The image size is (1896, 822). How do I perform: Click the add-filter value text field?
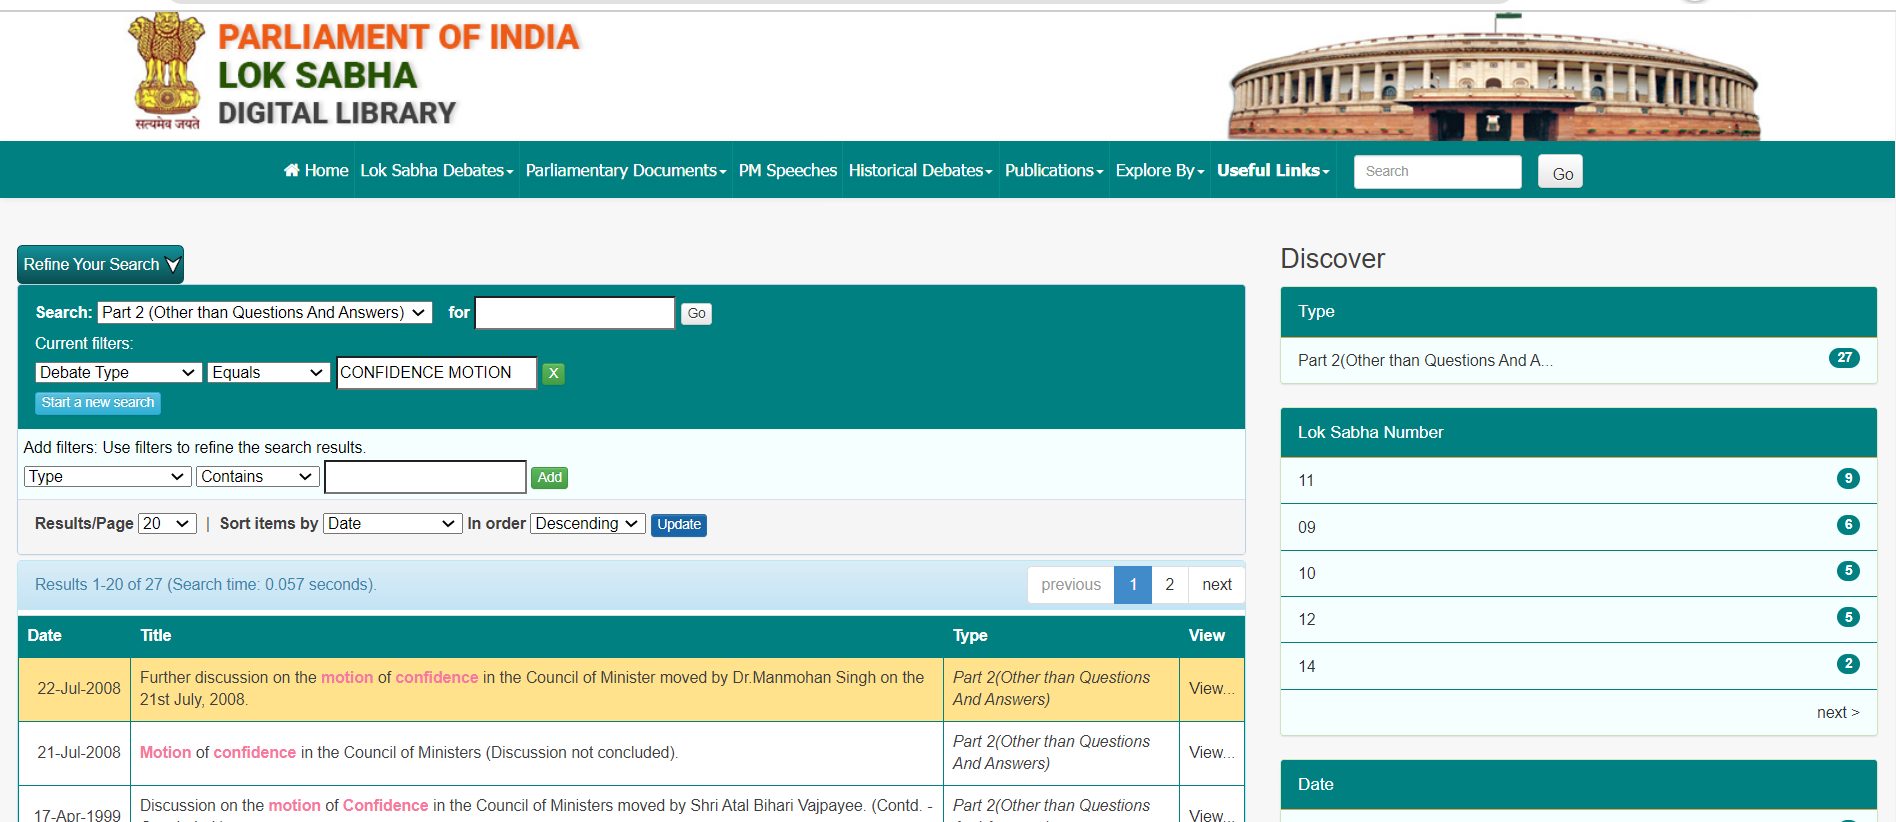[x=425, y=477]
